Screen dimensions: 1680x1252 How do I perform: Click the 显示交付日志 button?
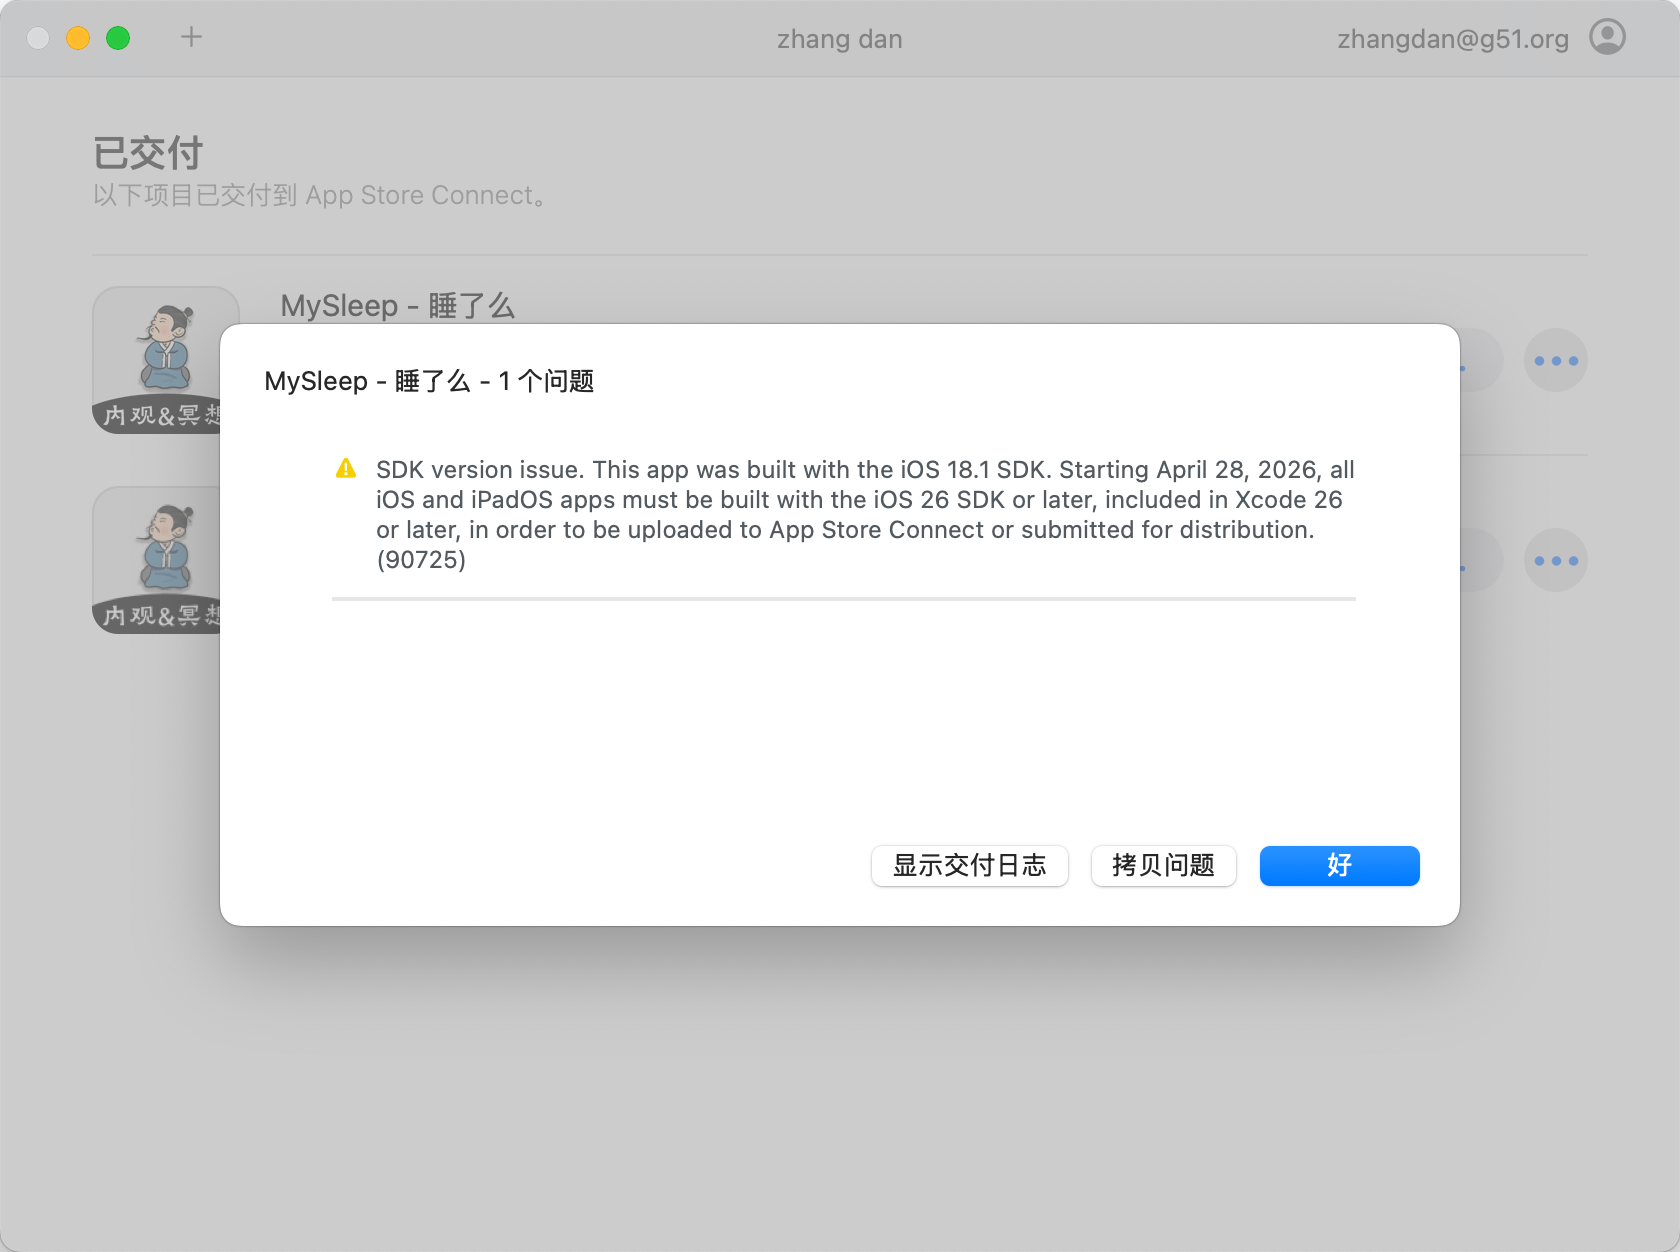(969, 866)
